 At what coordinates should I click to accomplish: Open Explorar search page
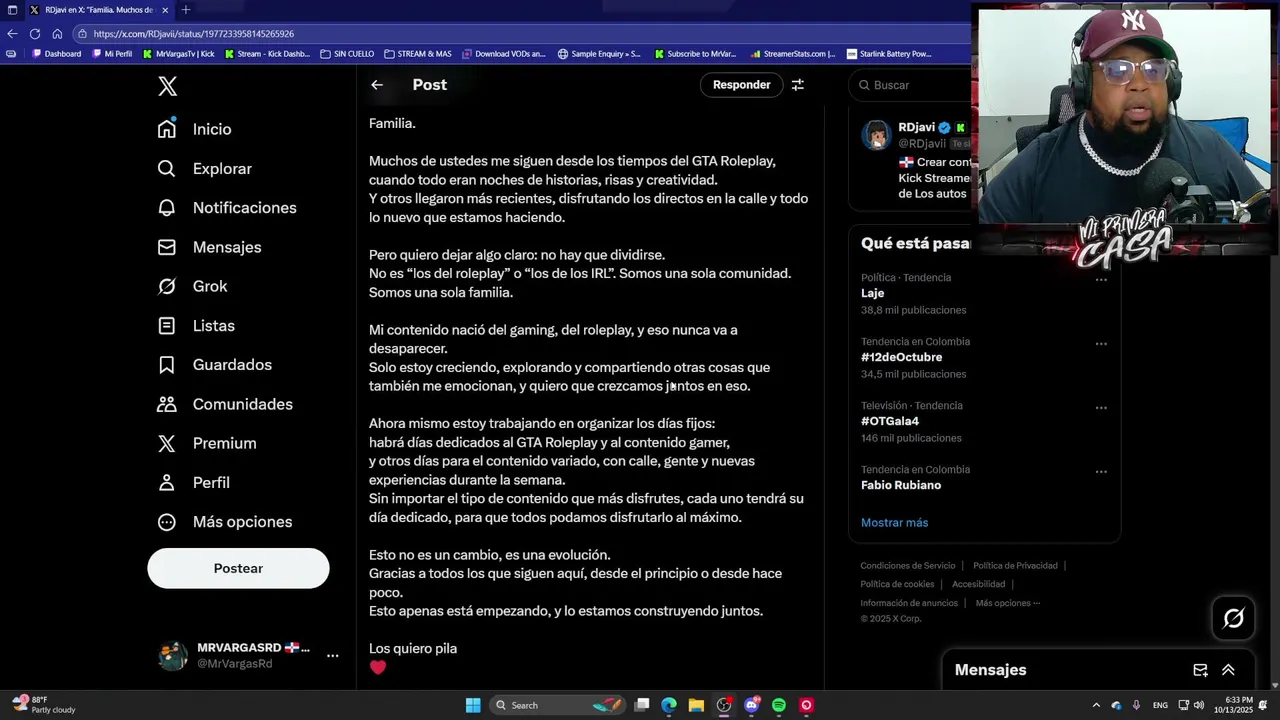click(x=205, y=169)
